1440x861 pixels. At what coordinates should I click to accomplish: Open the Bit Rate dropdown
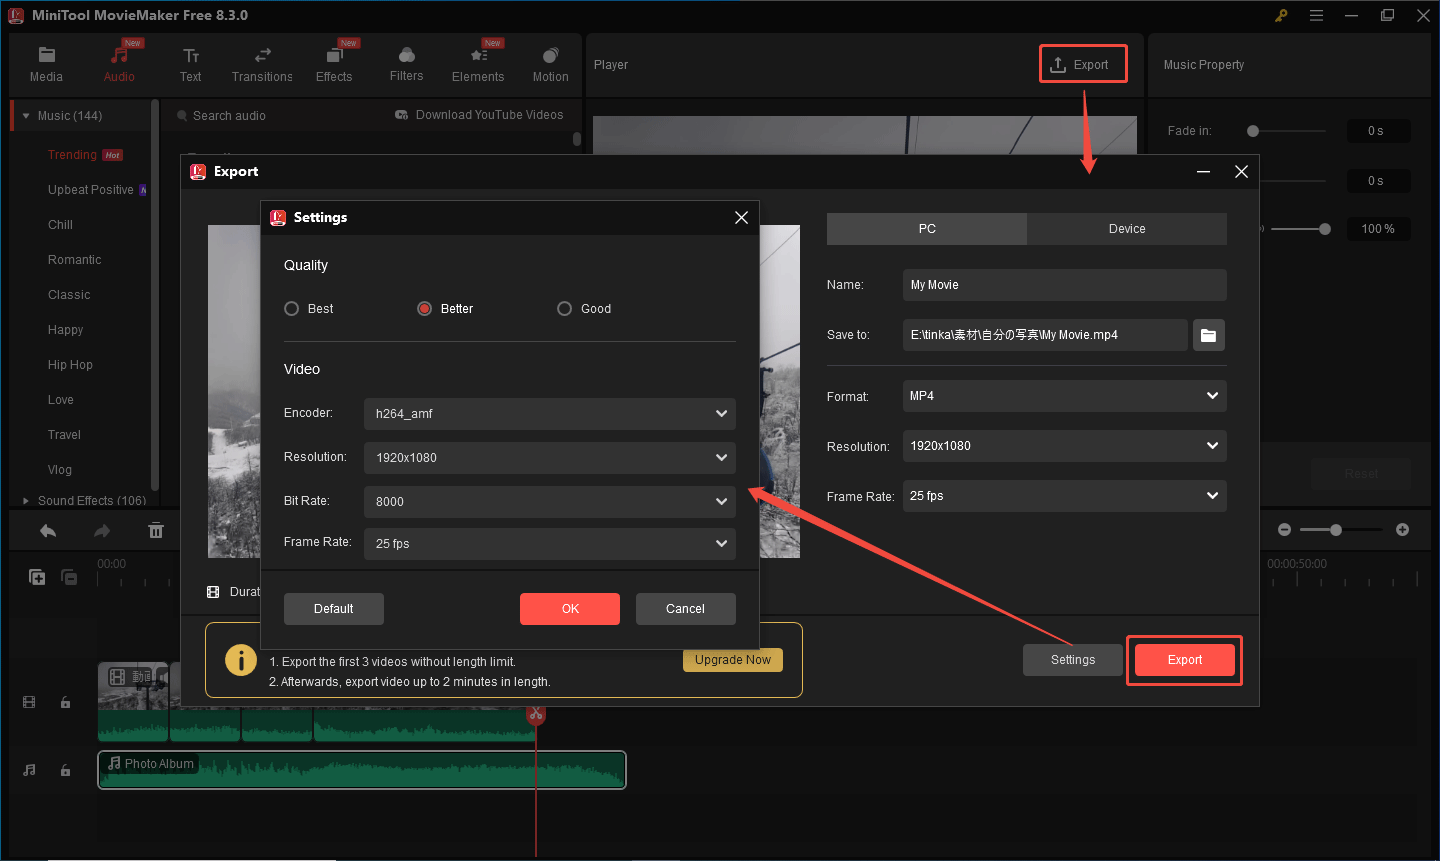(x=550, y=502)
